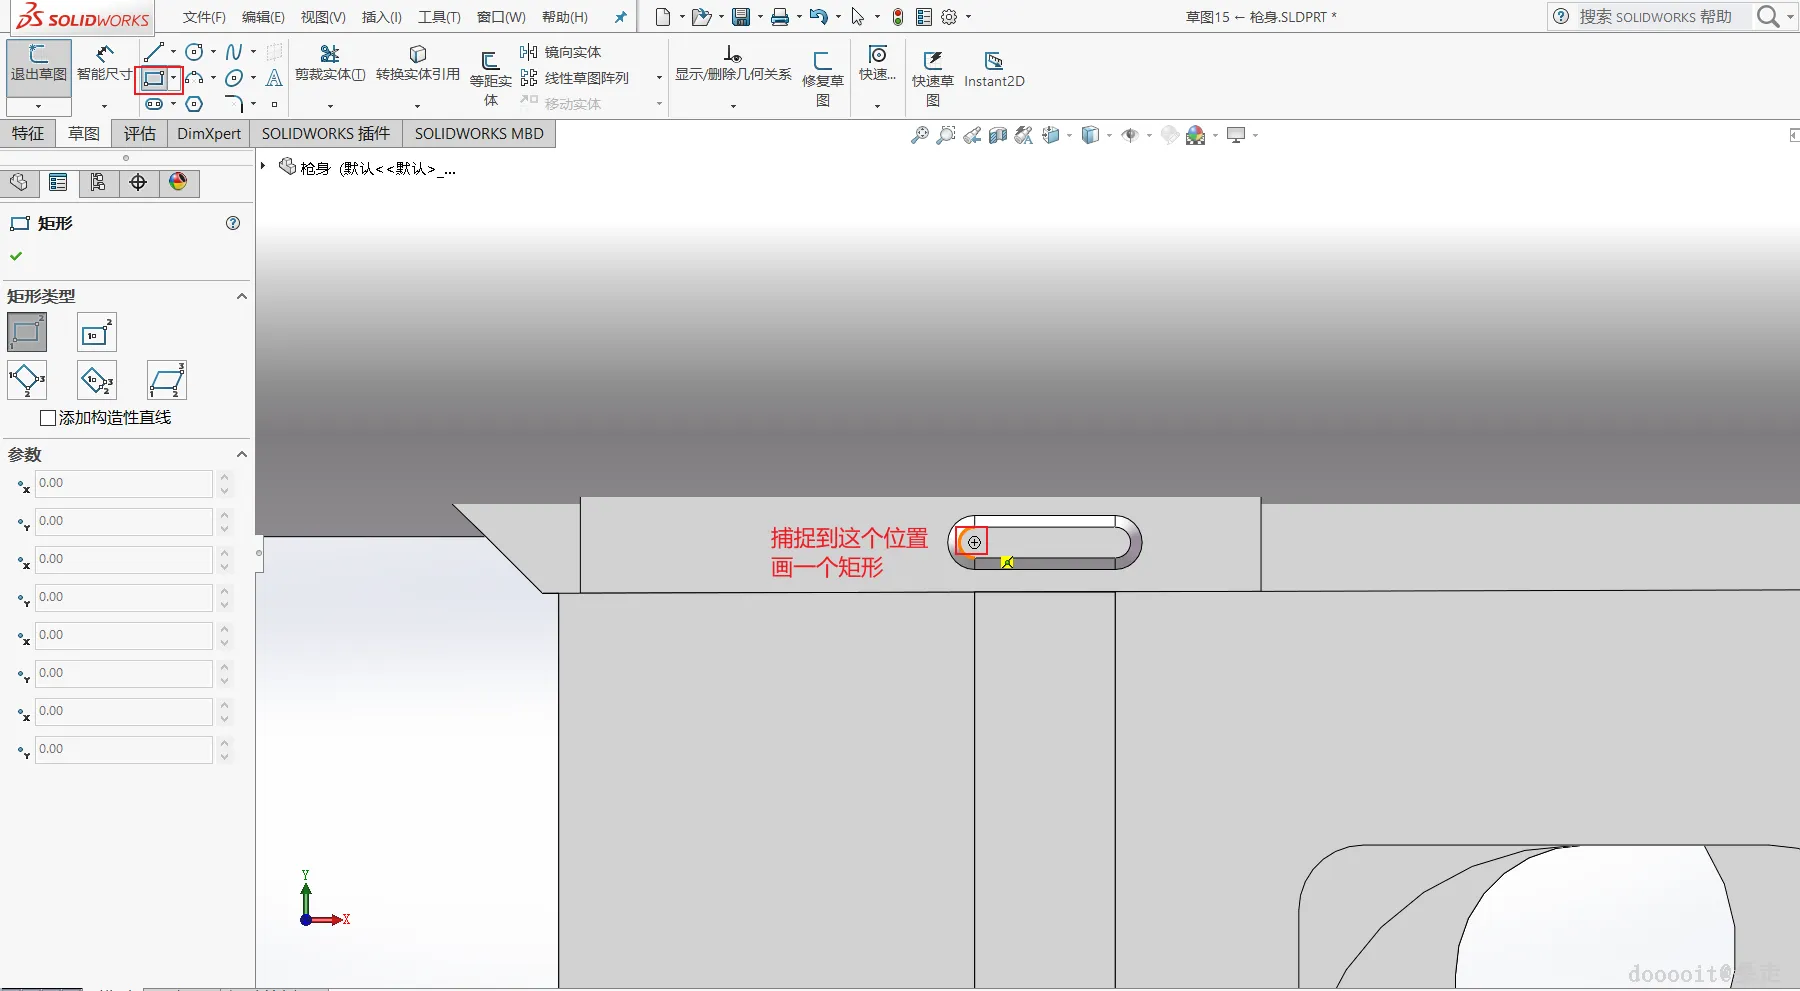Select the Sketch Fillet tool
The width and height of the screenshot is (1800, 991).
[x=234, y=104]
